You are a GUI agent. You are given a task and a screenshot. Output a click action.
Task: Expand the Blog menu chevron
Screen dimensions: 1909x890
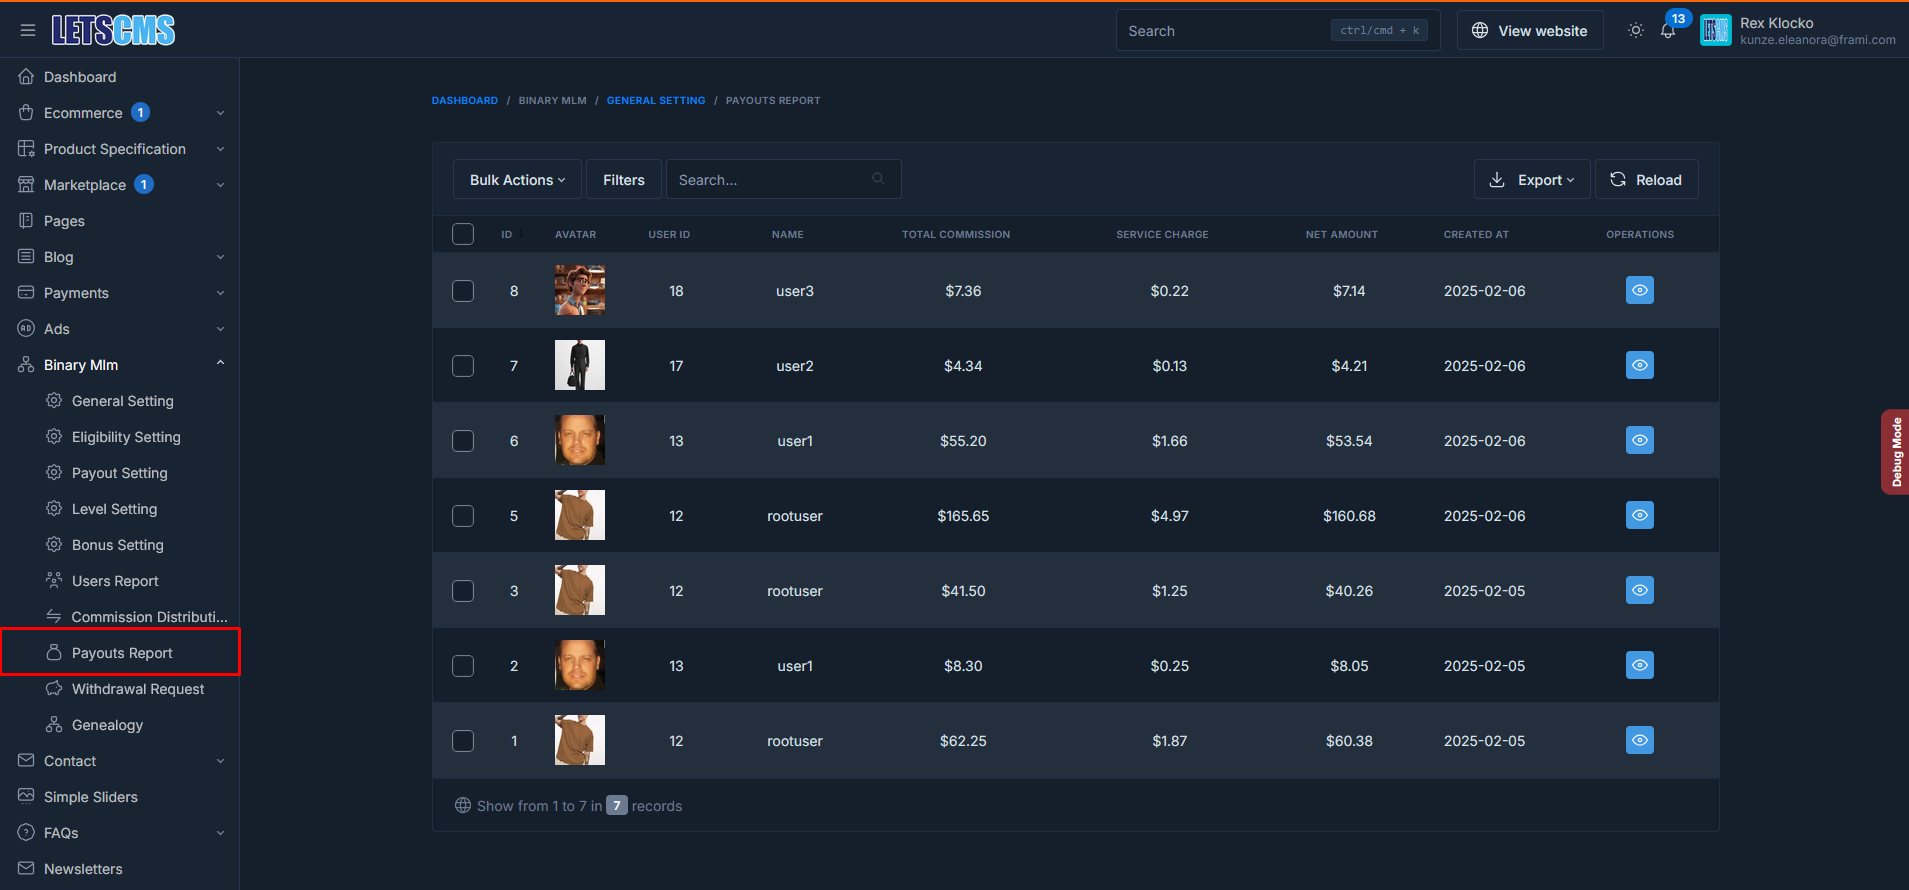pos(220,257)
